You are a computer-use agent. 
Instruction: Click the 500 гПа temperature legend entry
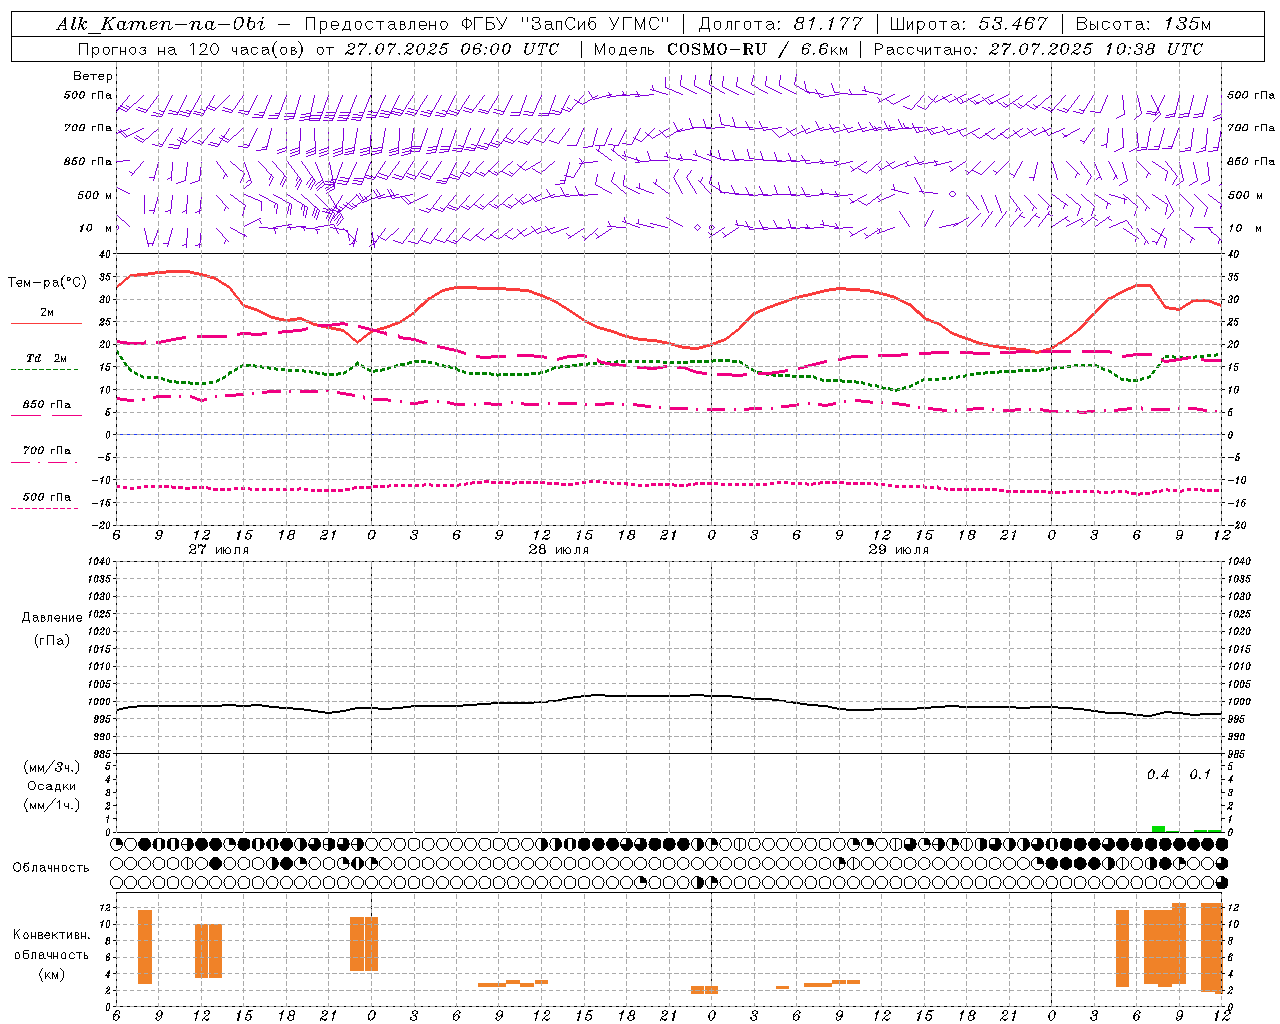pos(46,498)
